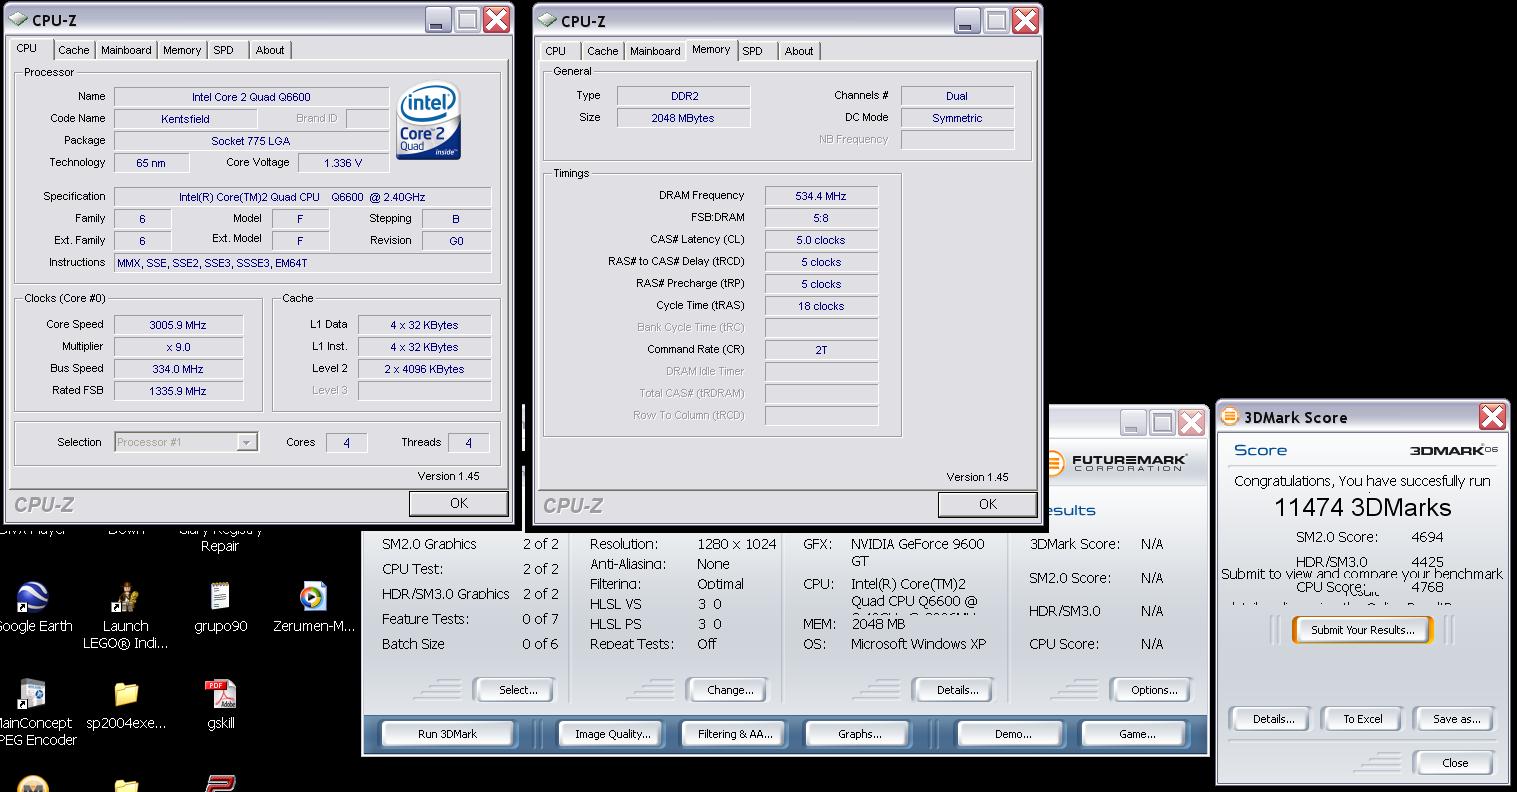Click Save as in 3DMark Score window

[x=1455, y=719]
